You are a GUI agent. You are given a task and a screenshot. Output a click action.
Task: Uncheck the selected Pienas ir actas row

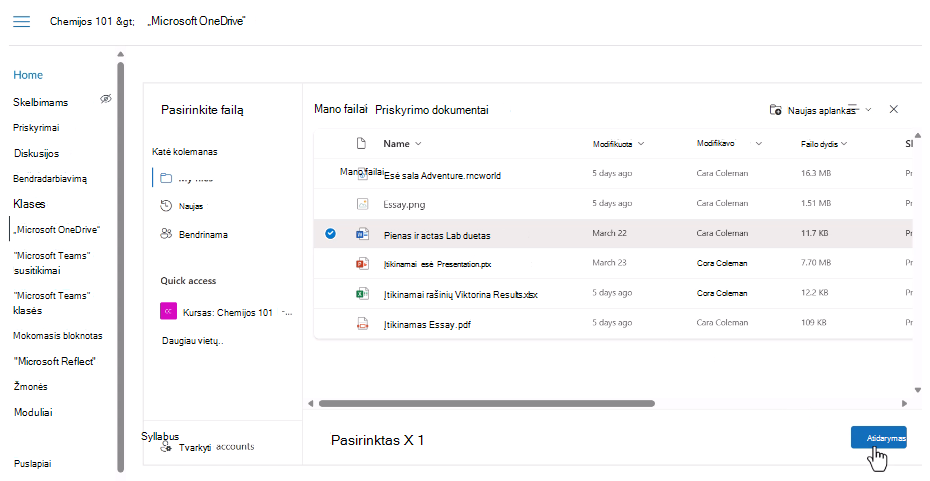coord(330,234)
